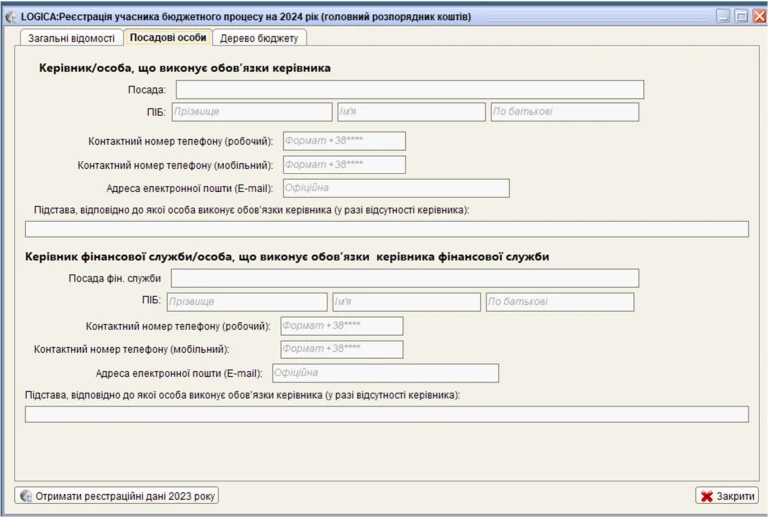Click the керівник Ім'я field
768x518 pixels.
[x=410, y=112]
